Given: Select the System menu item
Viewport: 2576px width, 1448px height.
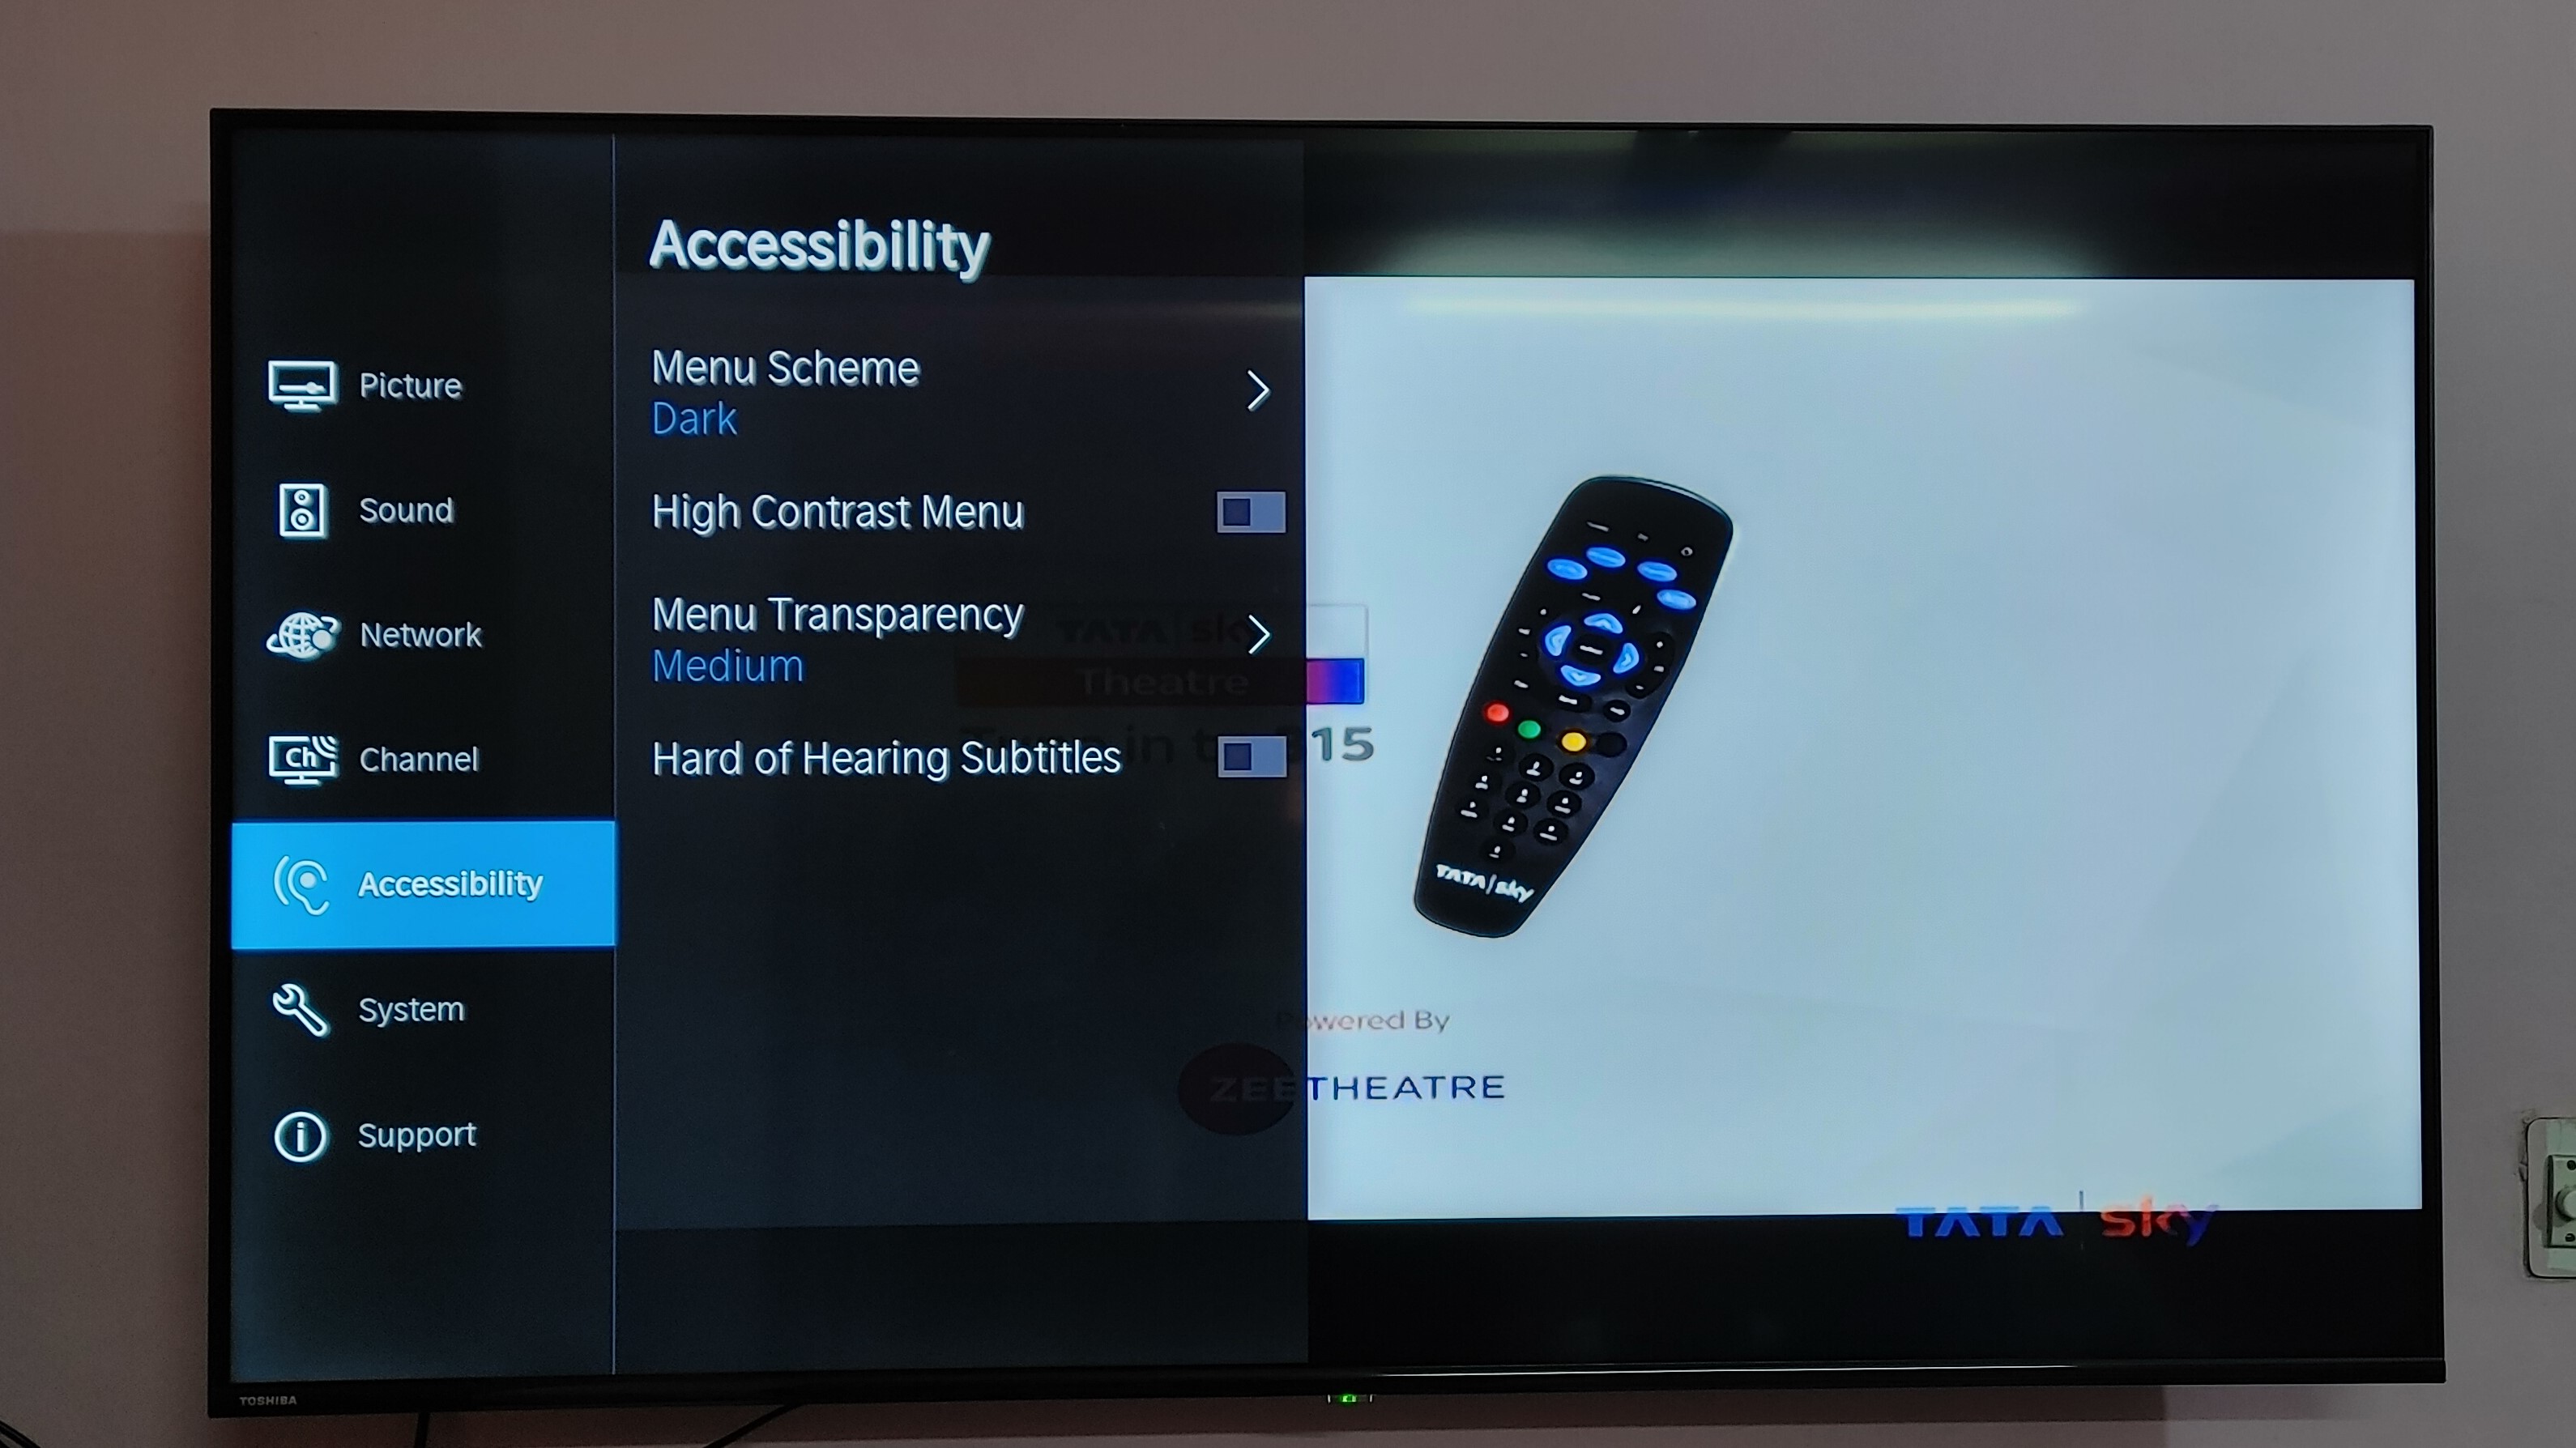Looking at the screenshot, I should tap(409, 1007).
